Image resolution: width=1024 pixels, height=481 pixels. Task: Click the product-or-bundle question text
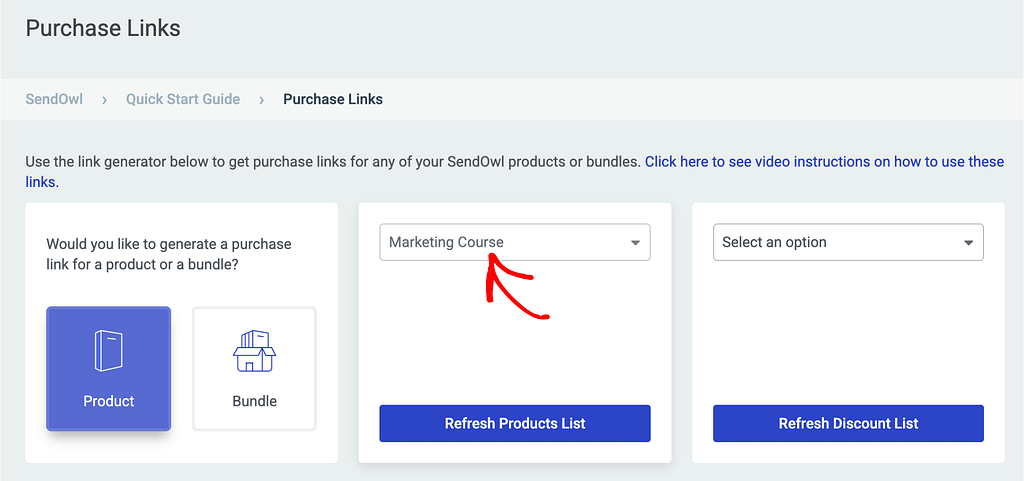click(x=169, y=255)
